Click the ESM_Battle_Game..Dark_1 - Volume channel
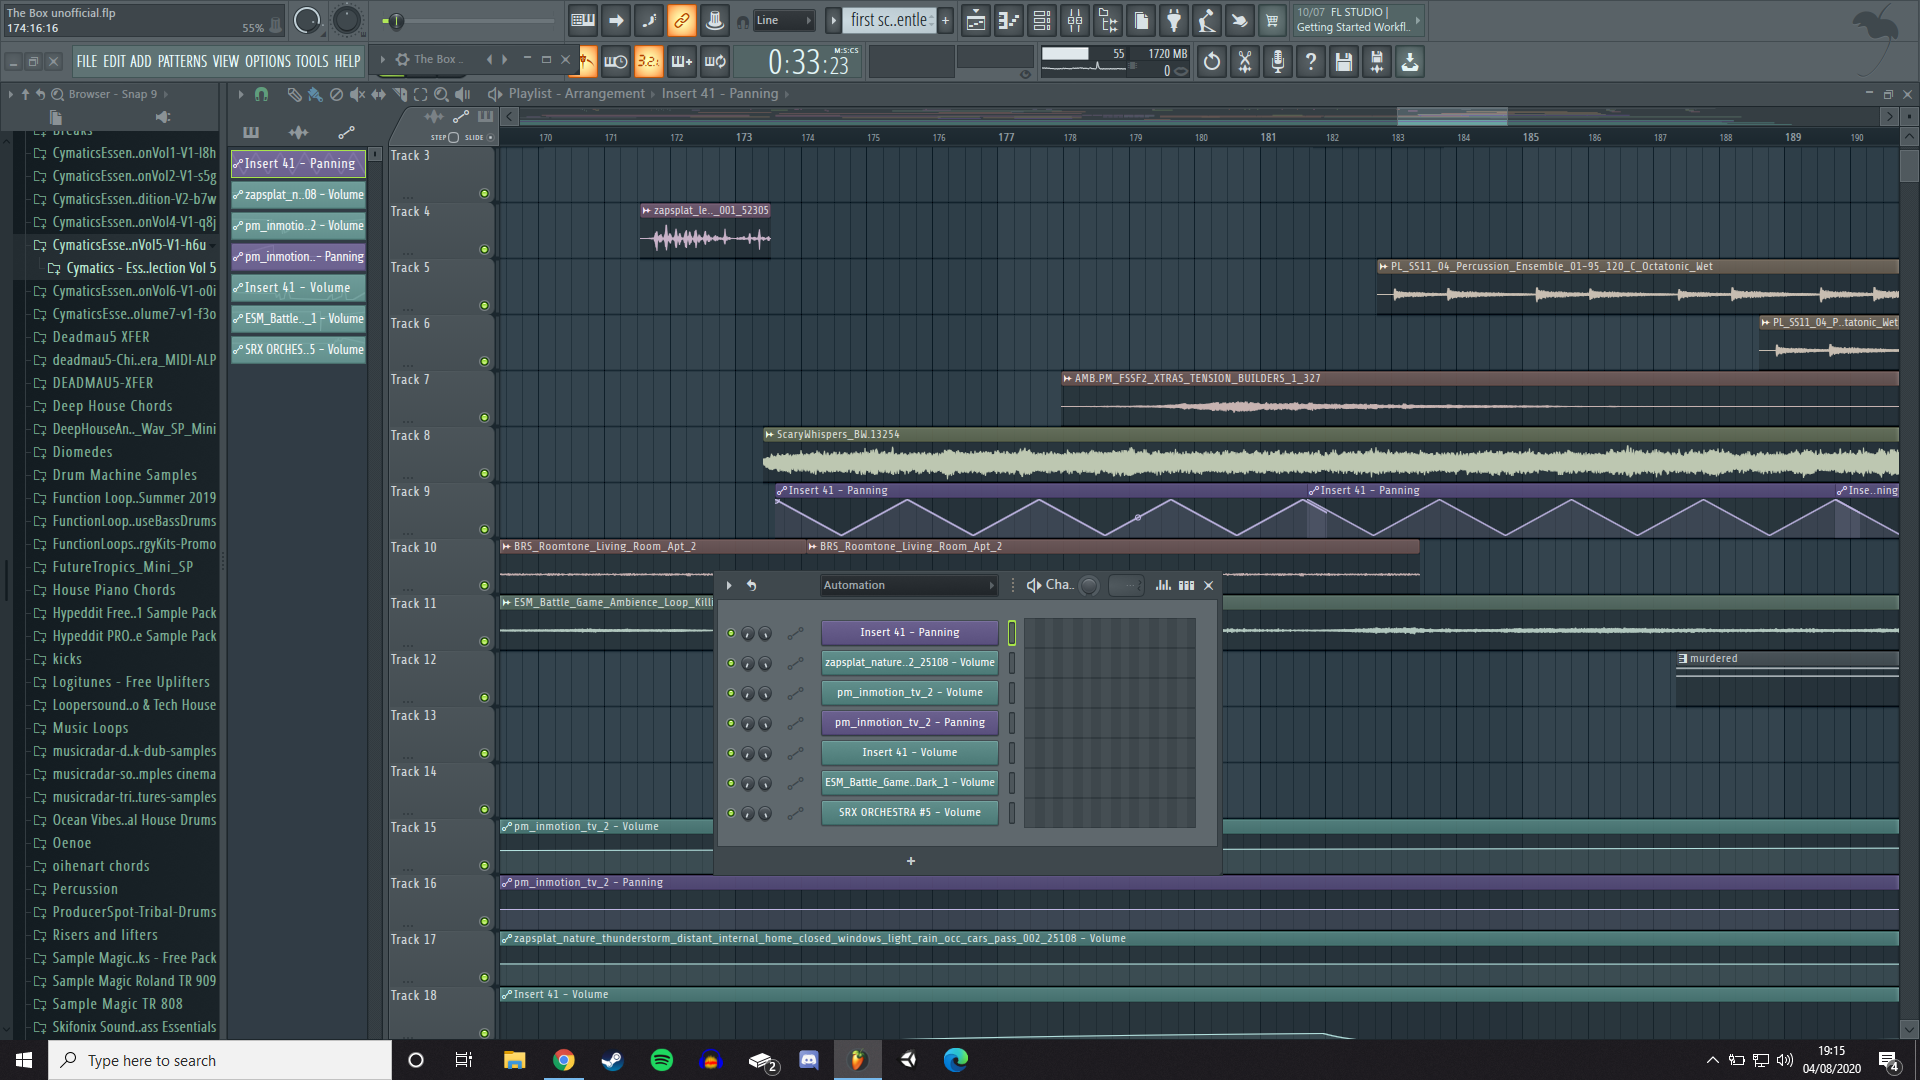 (x=909, y=783)
